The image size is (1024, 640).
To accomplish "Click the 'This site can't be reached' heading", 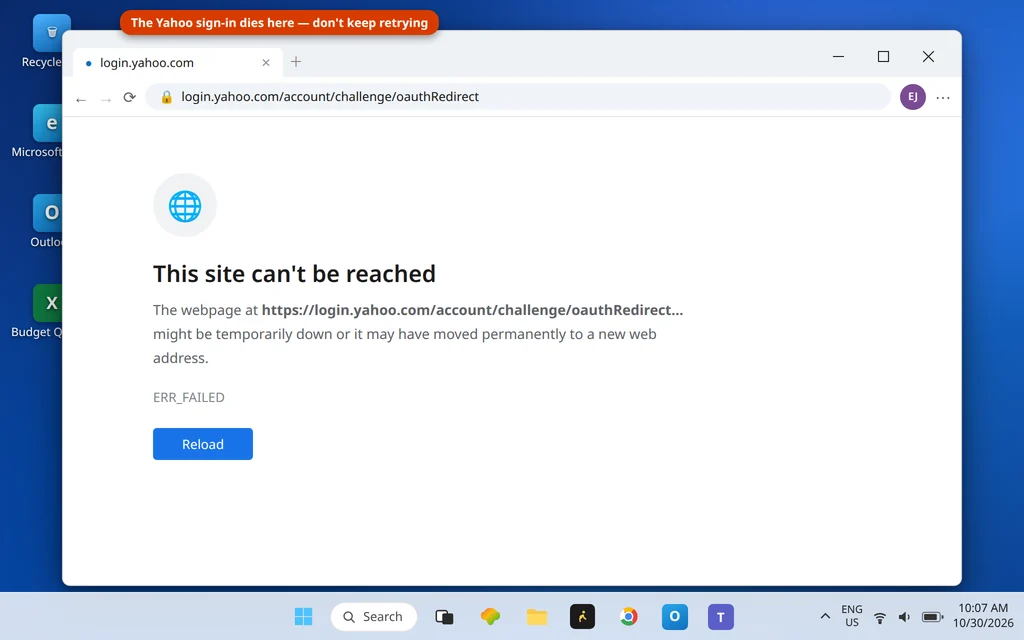I will coord(294,274).
